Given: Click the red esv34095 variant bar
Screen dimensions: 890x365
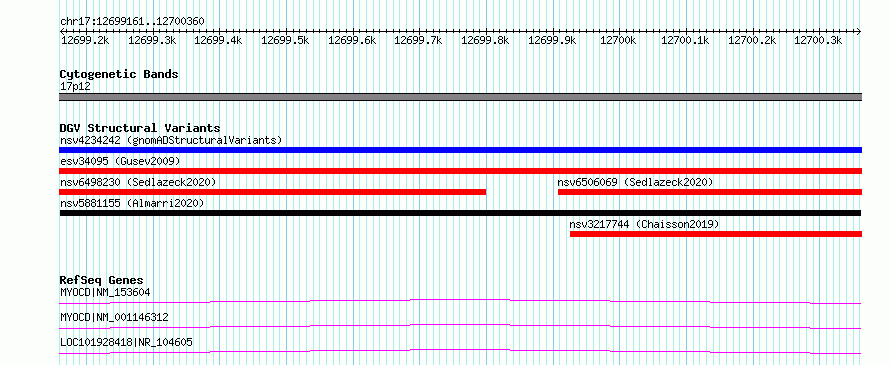Looking at the screenshot, I should [460, 171].
